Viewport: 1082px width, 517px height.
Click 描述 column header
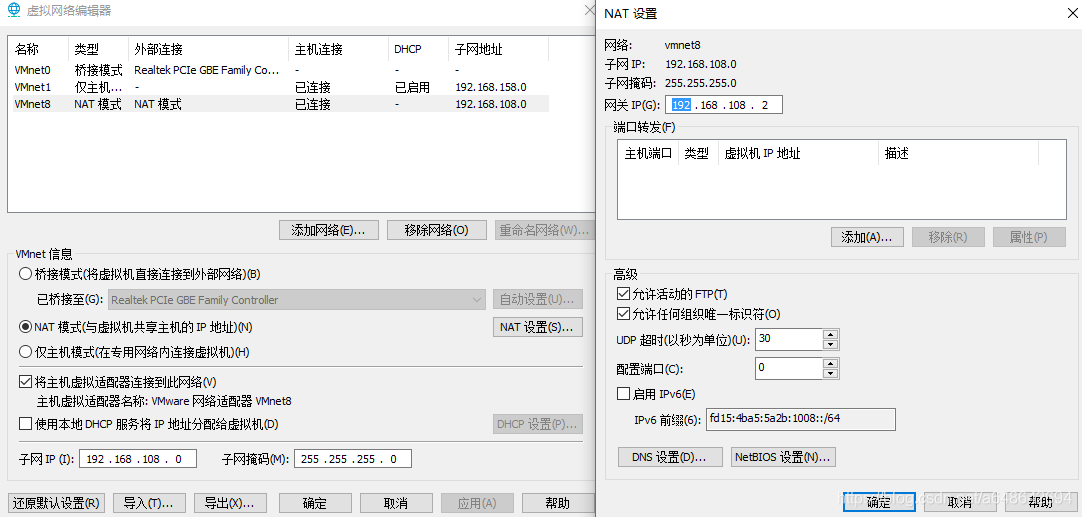(958, 154)
